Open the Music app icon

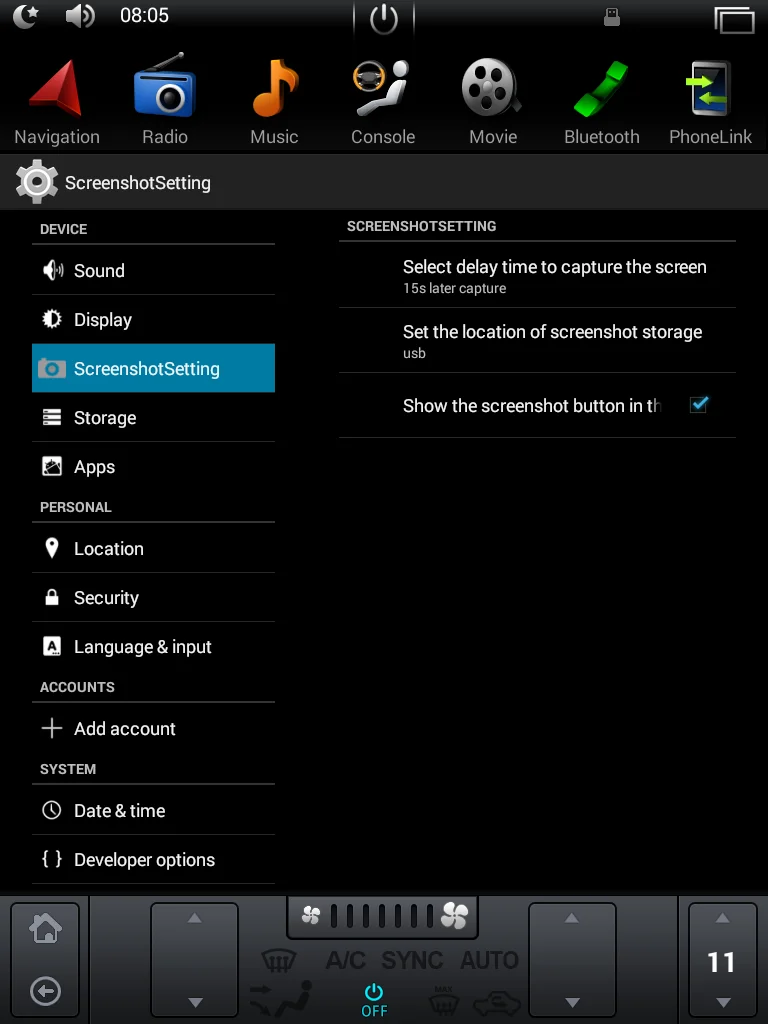[275, 88]
